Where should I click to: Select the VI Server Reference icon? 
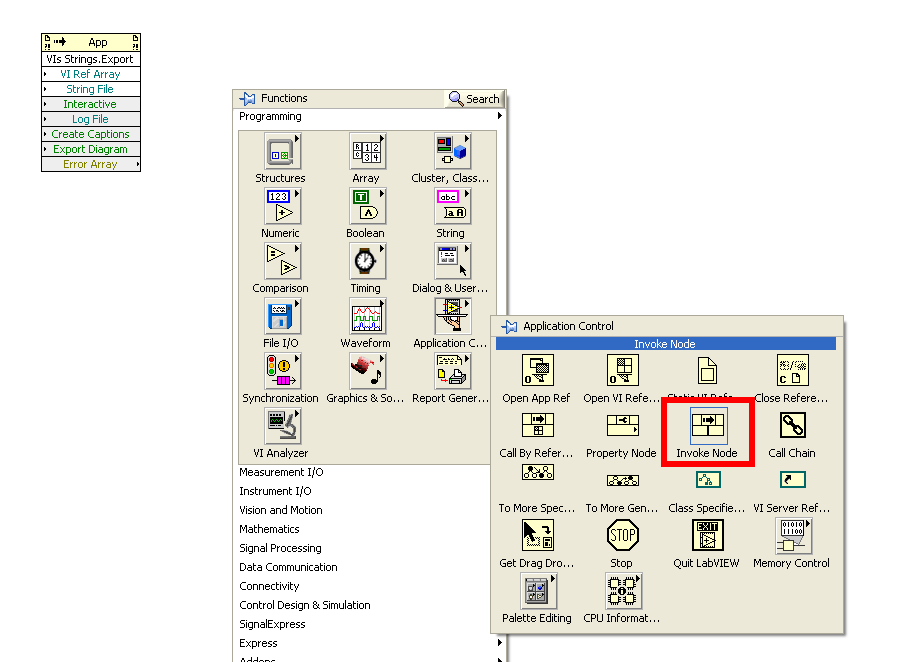[x=792, y=479]
